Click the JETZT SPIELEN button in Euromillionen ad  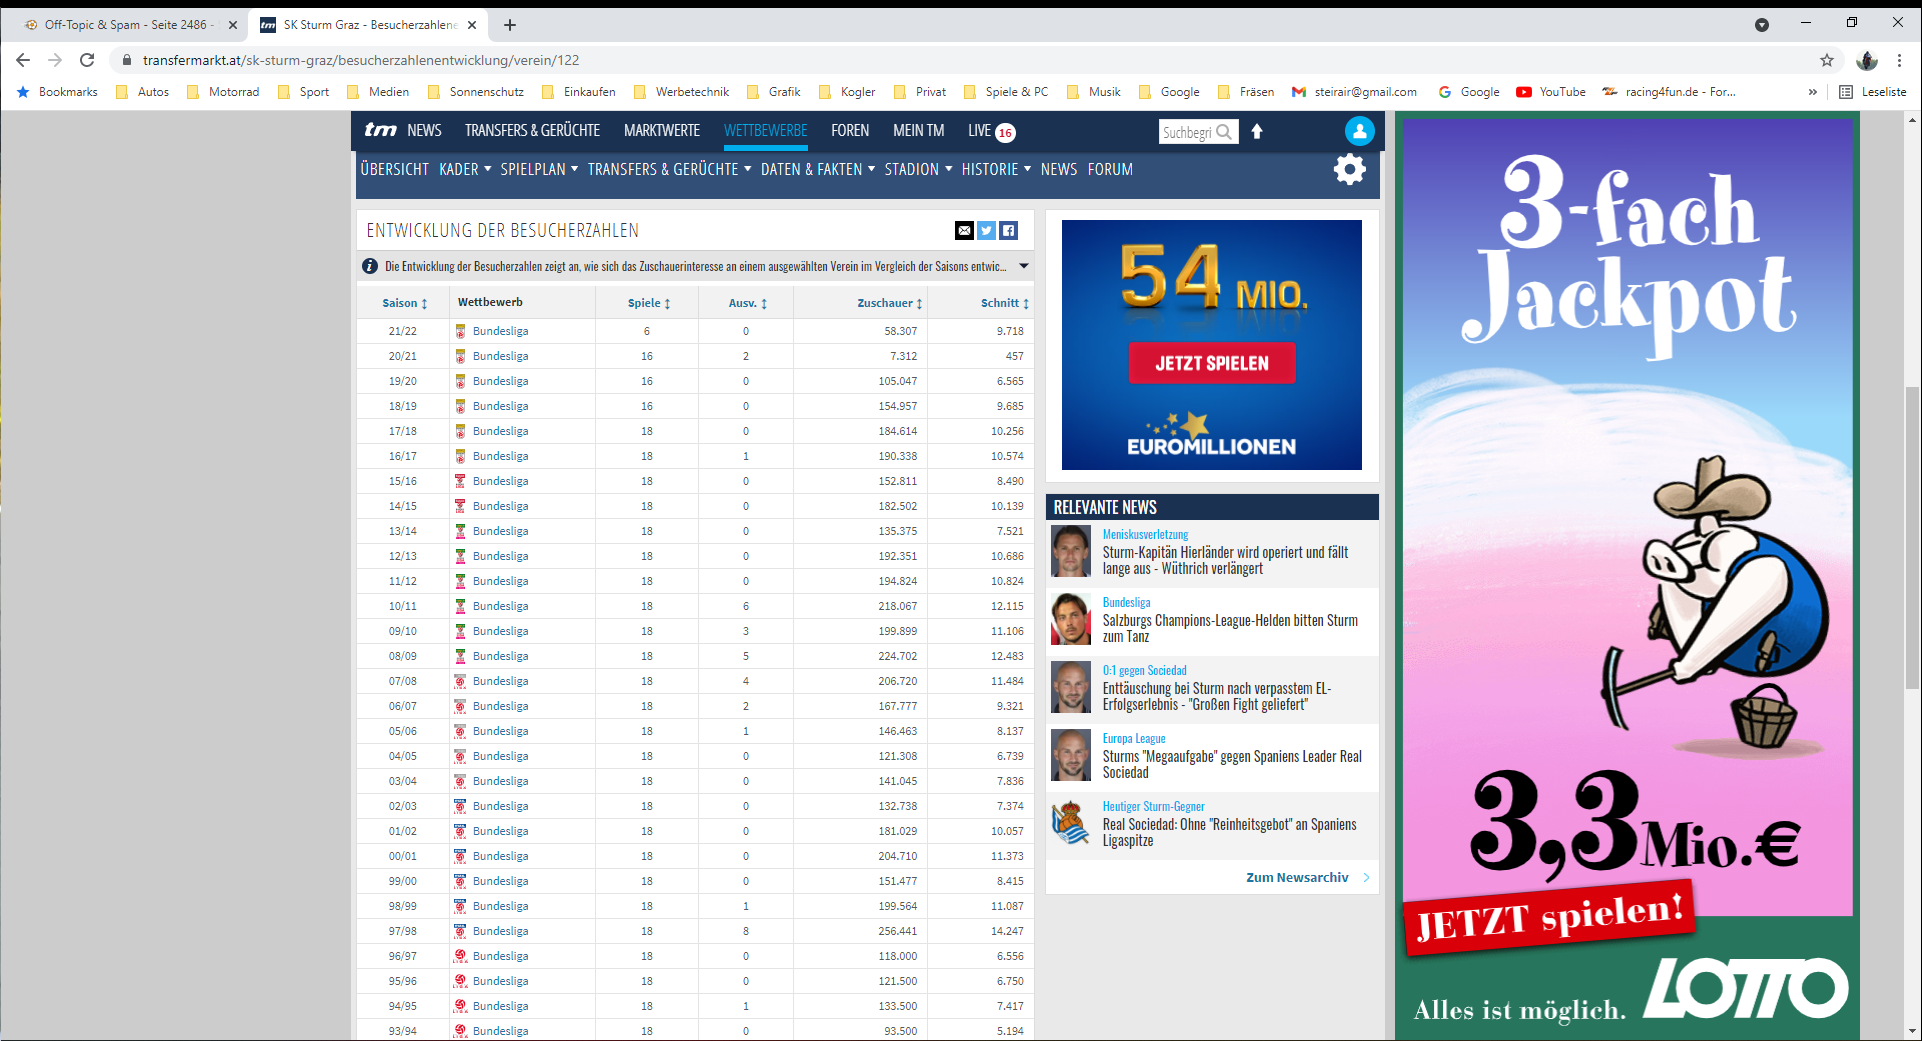[1212, 363]
